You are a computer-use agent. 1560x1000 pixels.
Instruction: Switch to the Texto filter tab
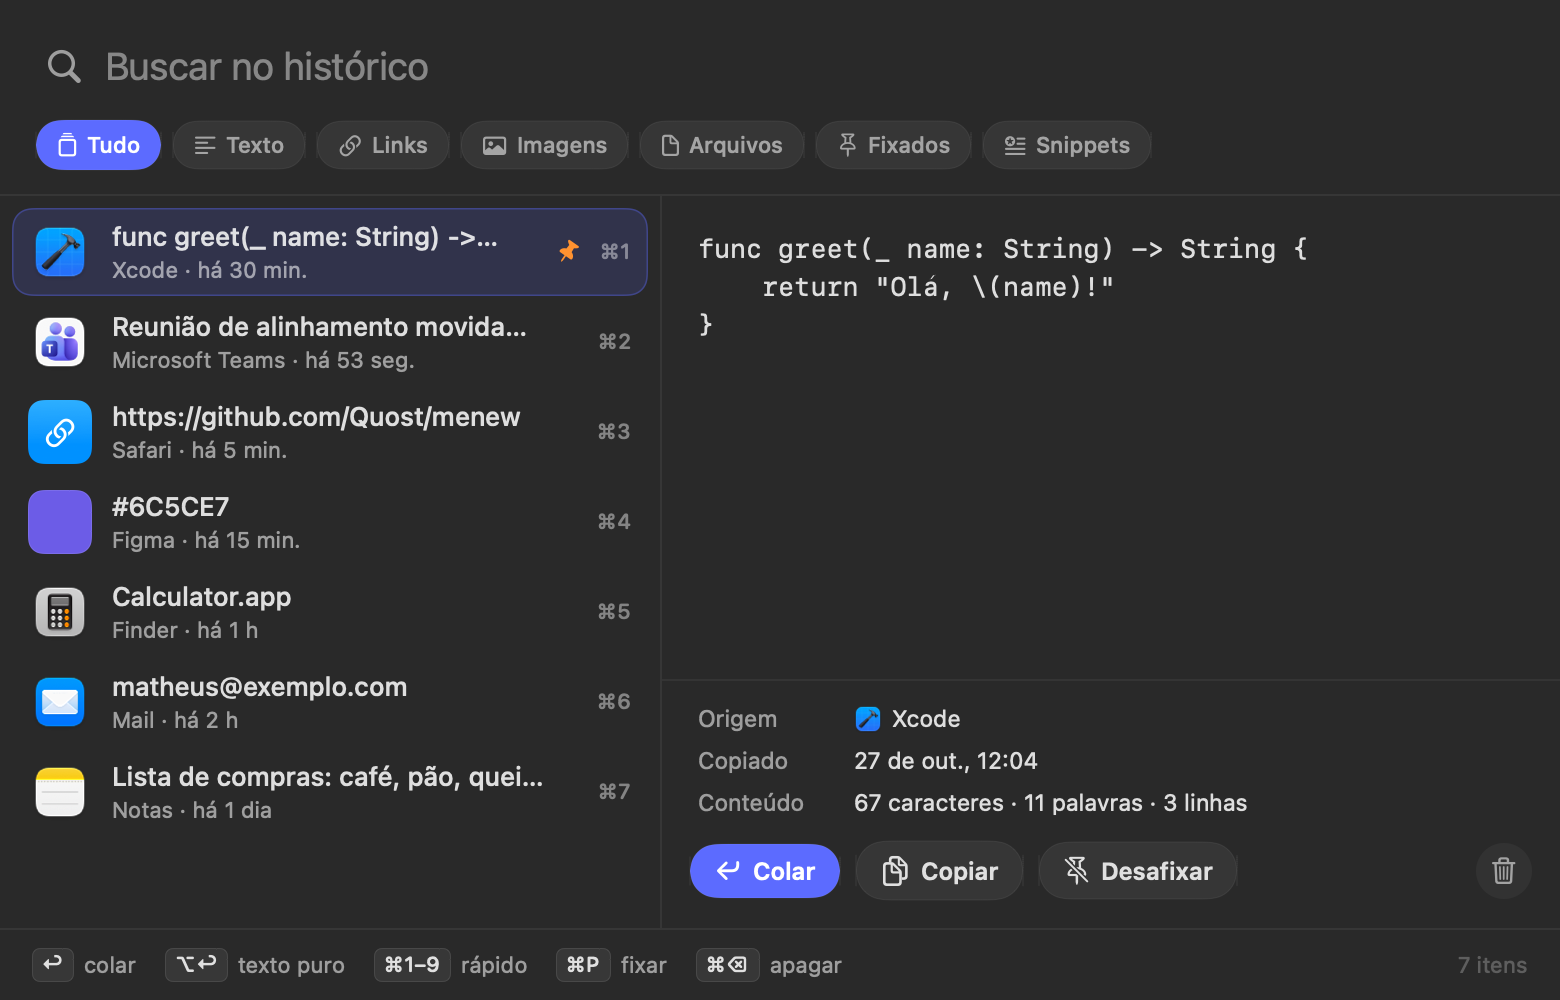[x=239, y=145]
